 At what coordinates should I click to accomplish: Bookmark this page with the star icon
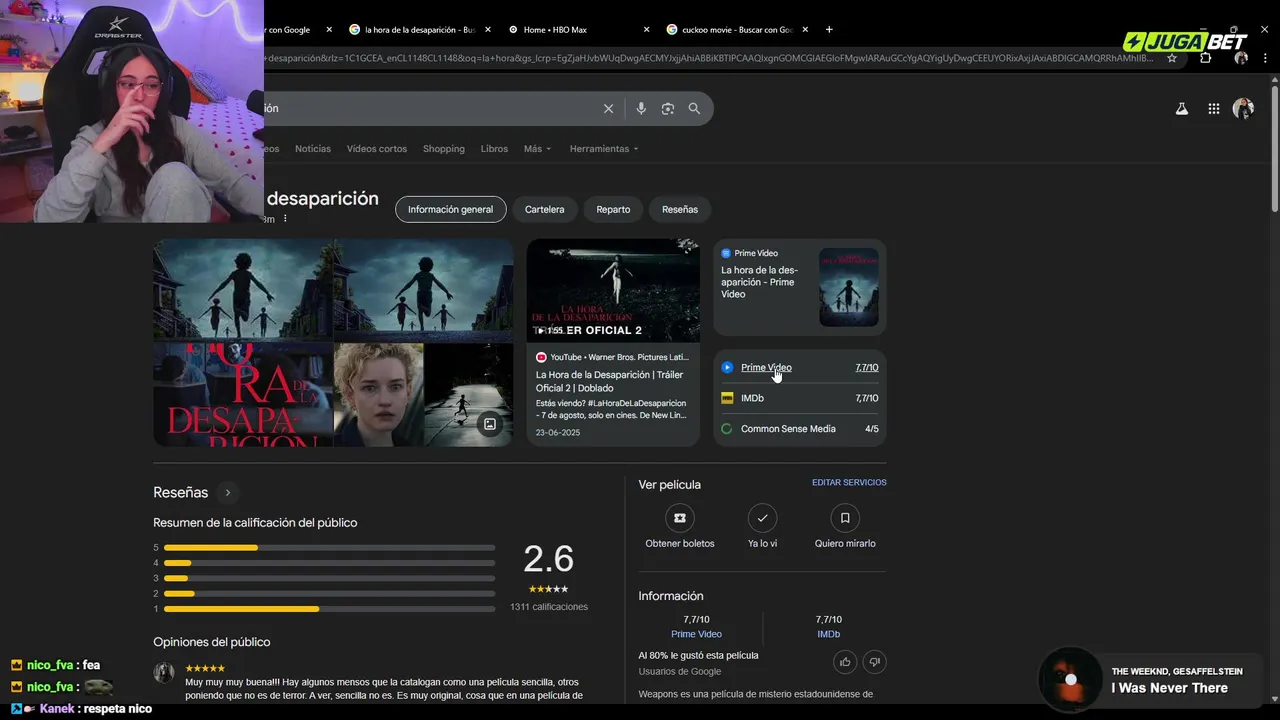click(1172, 58)
